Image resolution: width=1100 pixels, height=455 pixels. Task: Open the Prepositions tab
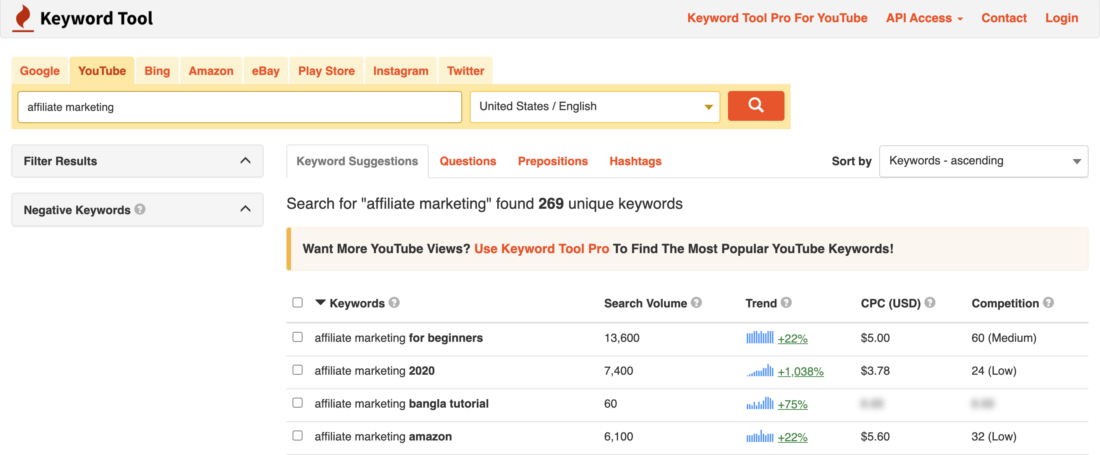(x=553, y=161)
